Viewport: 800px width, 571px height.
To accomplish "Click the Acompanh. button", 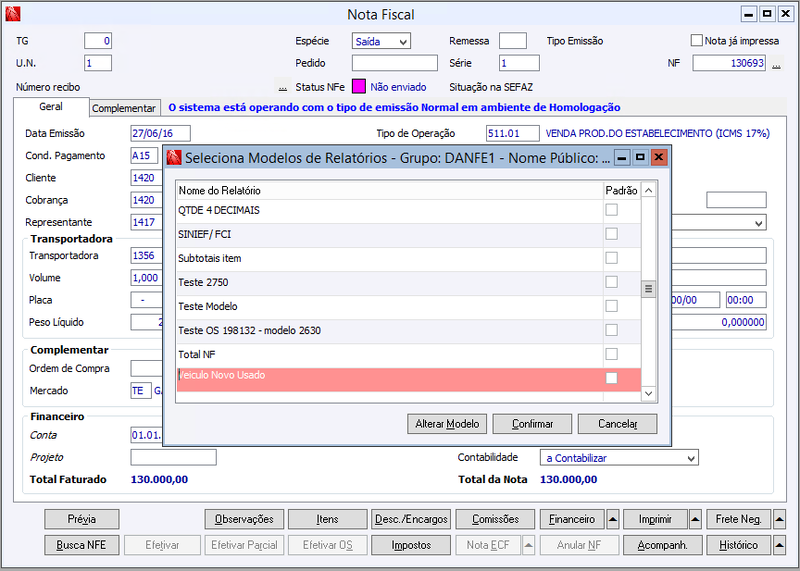I will (x=663, y=545).
